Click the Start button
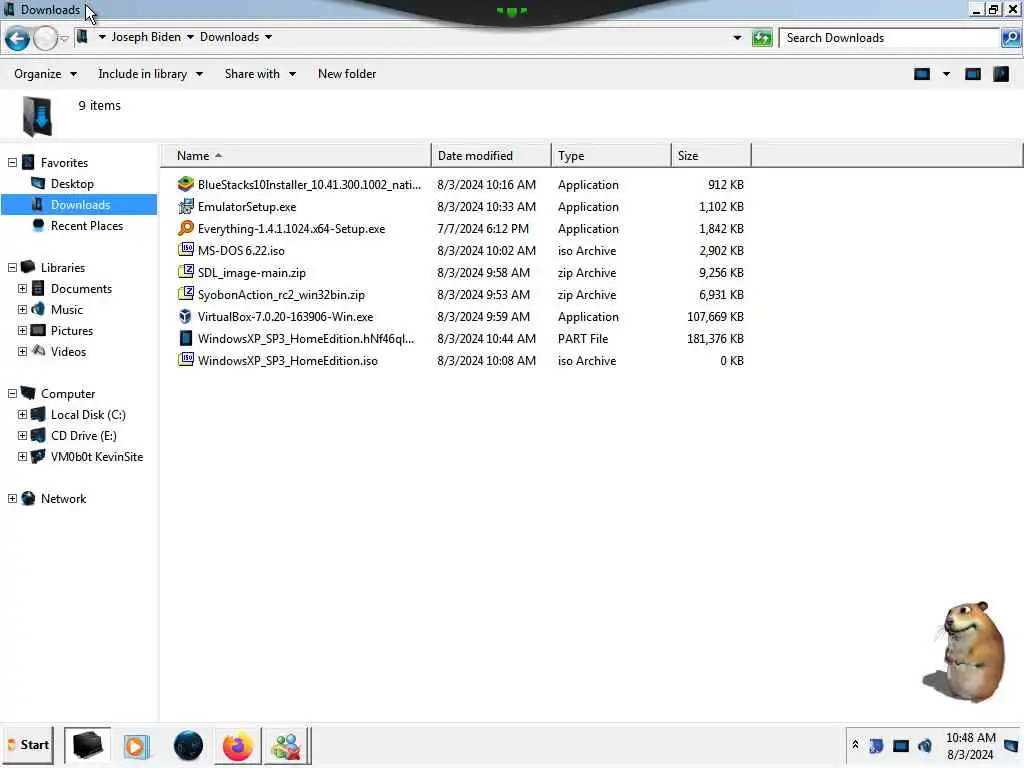The height and width of the screenshot is (768, 1024). pyautogui.click(x=28, y=745)
